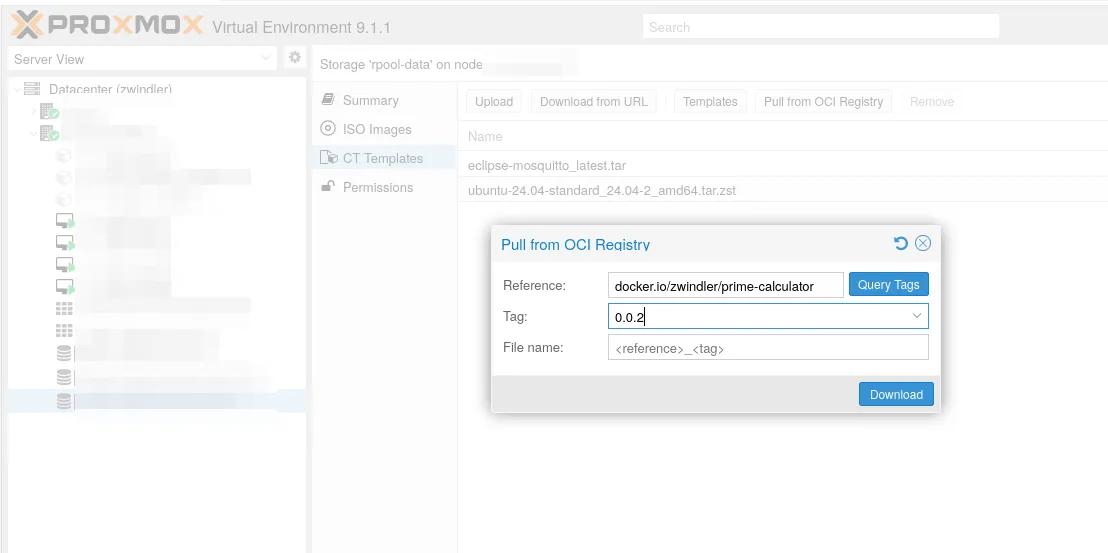Image resolution: width=1108 pixels, height=553 pixels.
Task: Click the gear icon next to Server View
Action: click(295, 58)
